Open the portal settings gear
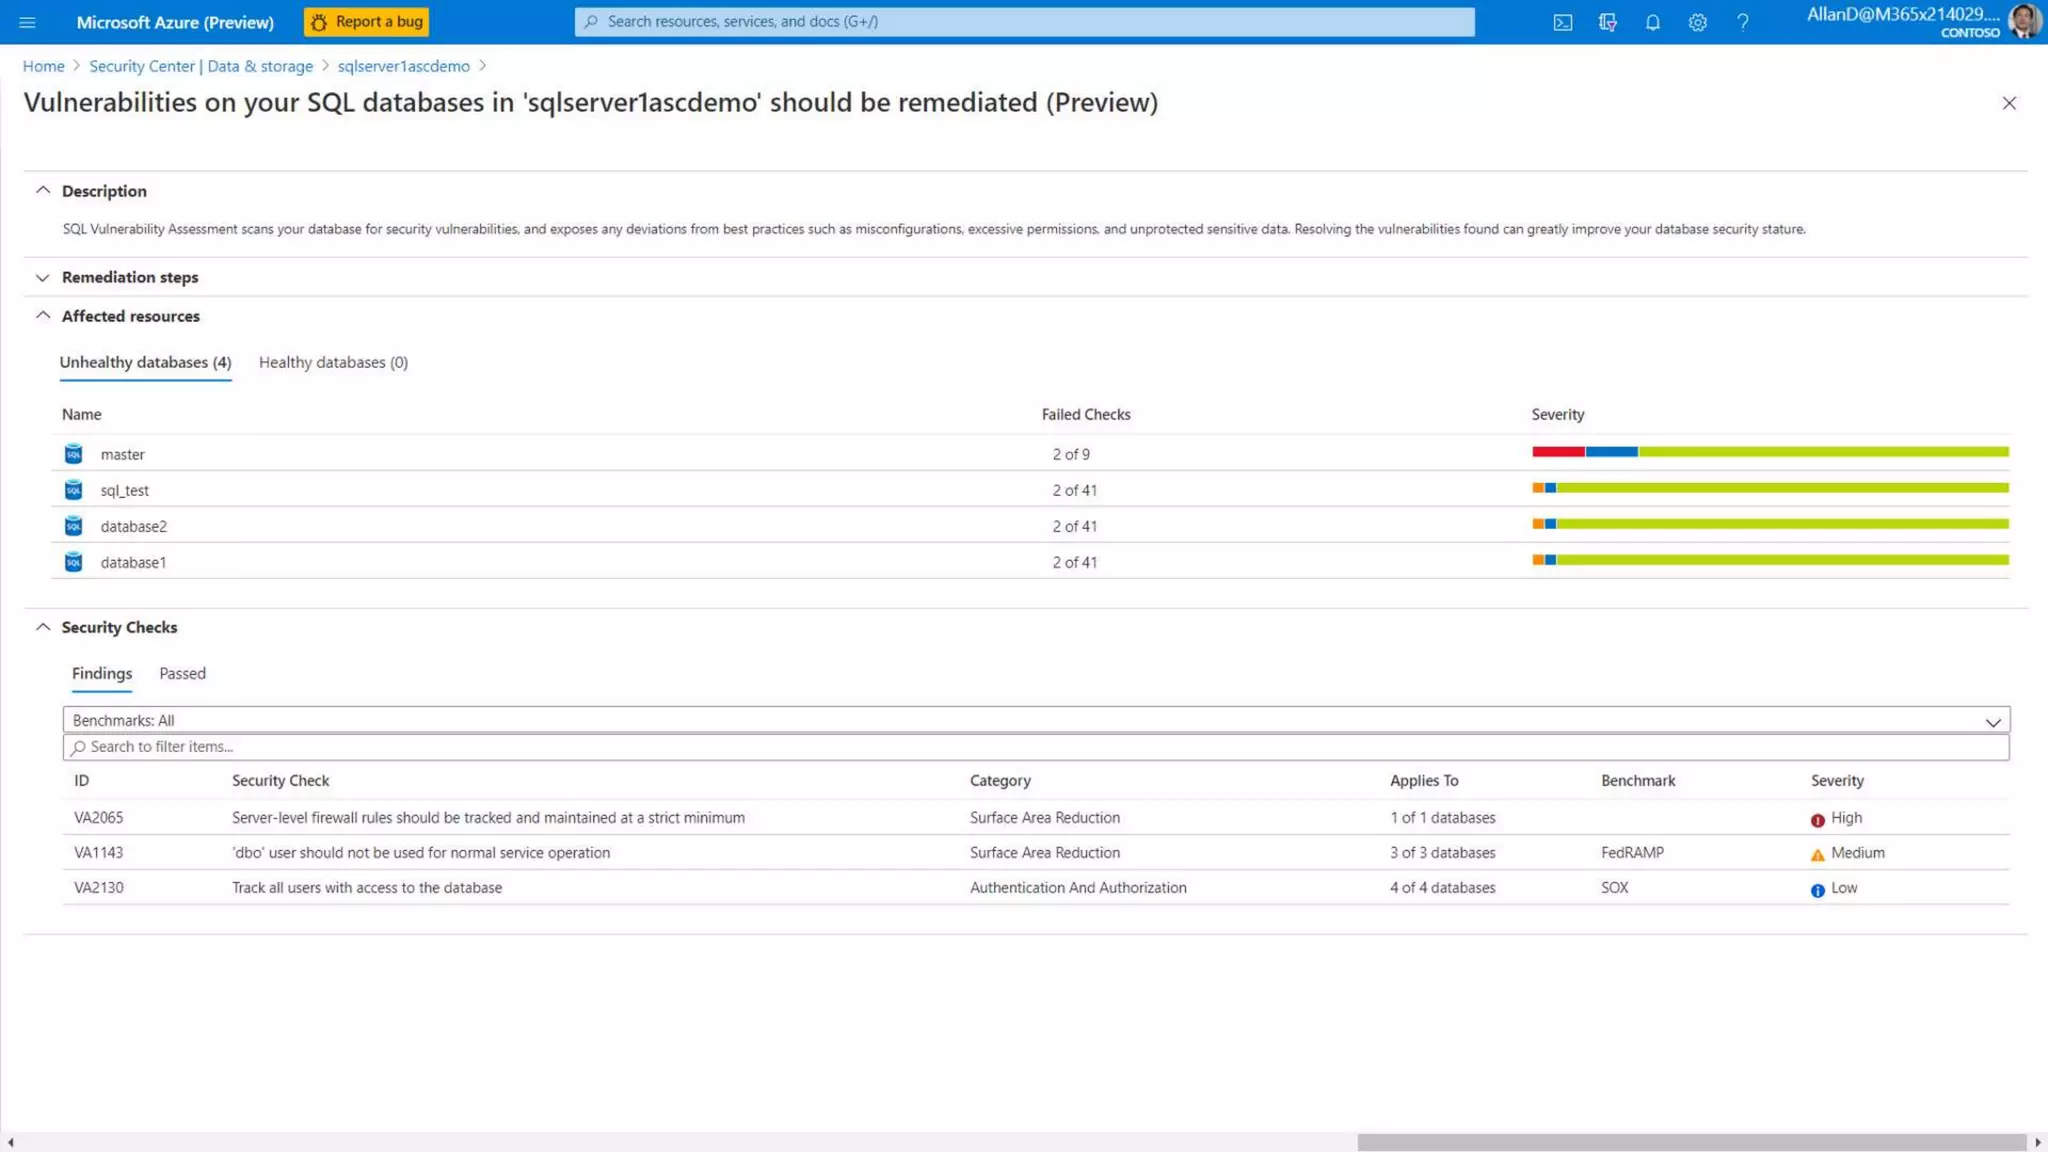This screenshot has height=1152, width=2048. point(1697,22)
